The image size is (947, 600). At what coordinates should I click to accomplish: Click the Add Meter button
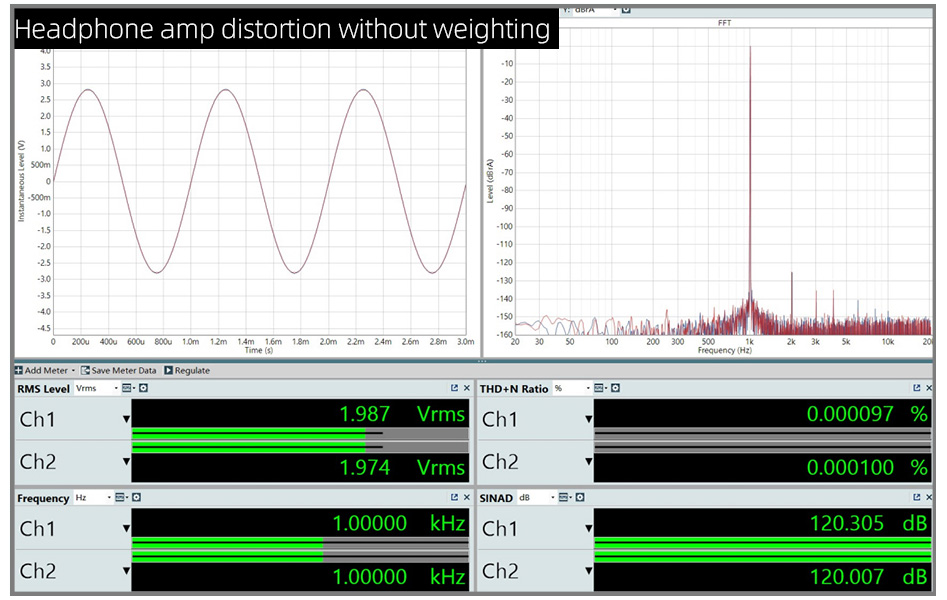click(42, 370)
